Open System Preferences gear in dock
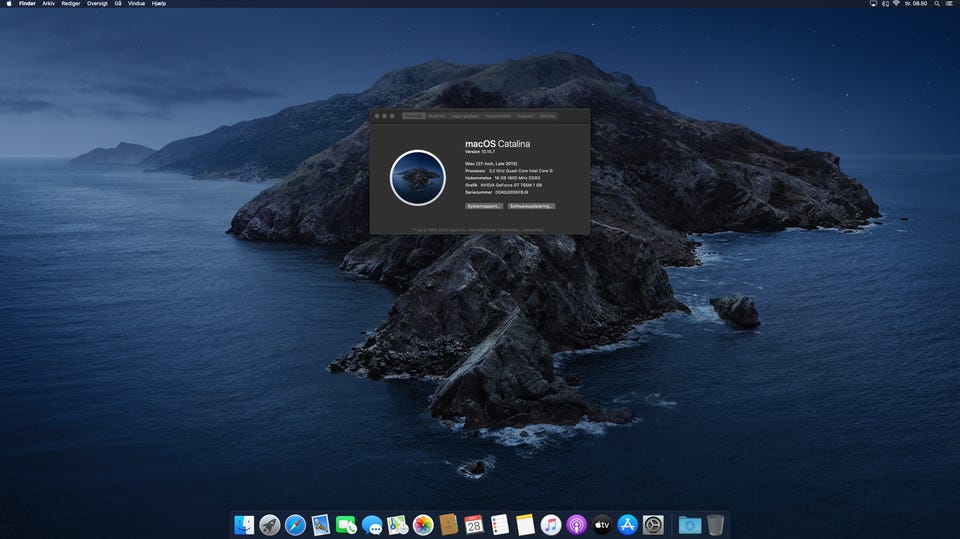This screenshot has width=960, height=539. (x=653, y=525)
